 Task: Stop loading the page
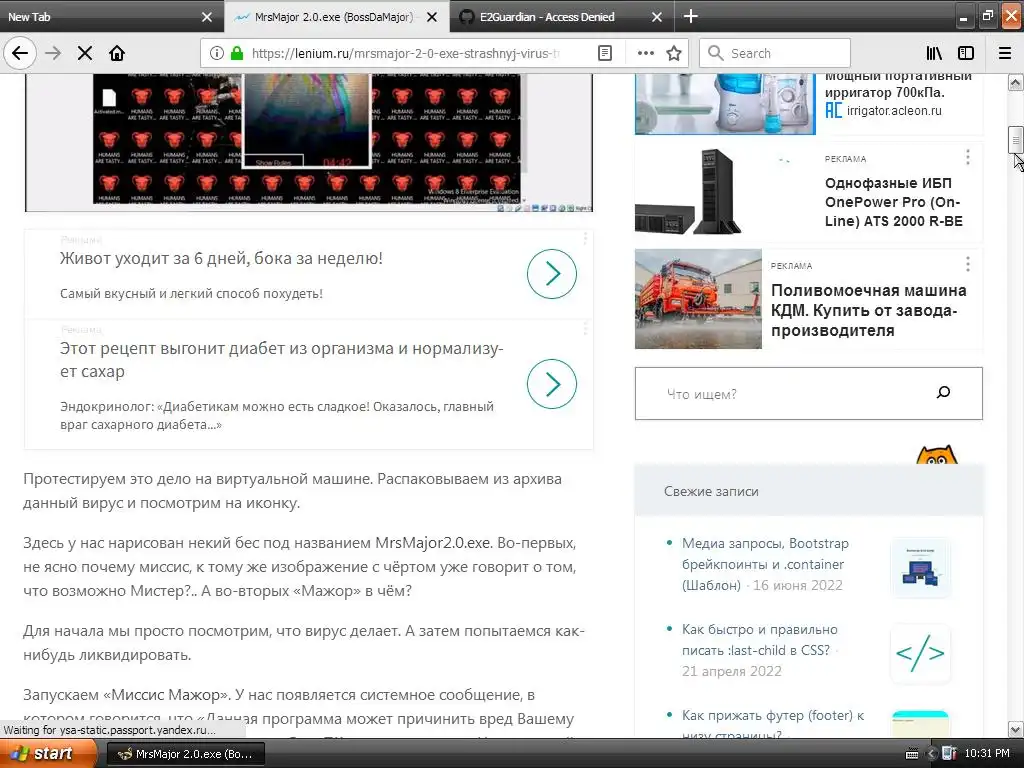[x=85, y=54]
